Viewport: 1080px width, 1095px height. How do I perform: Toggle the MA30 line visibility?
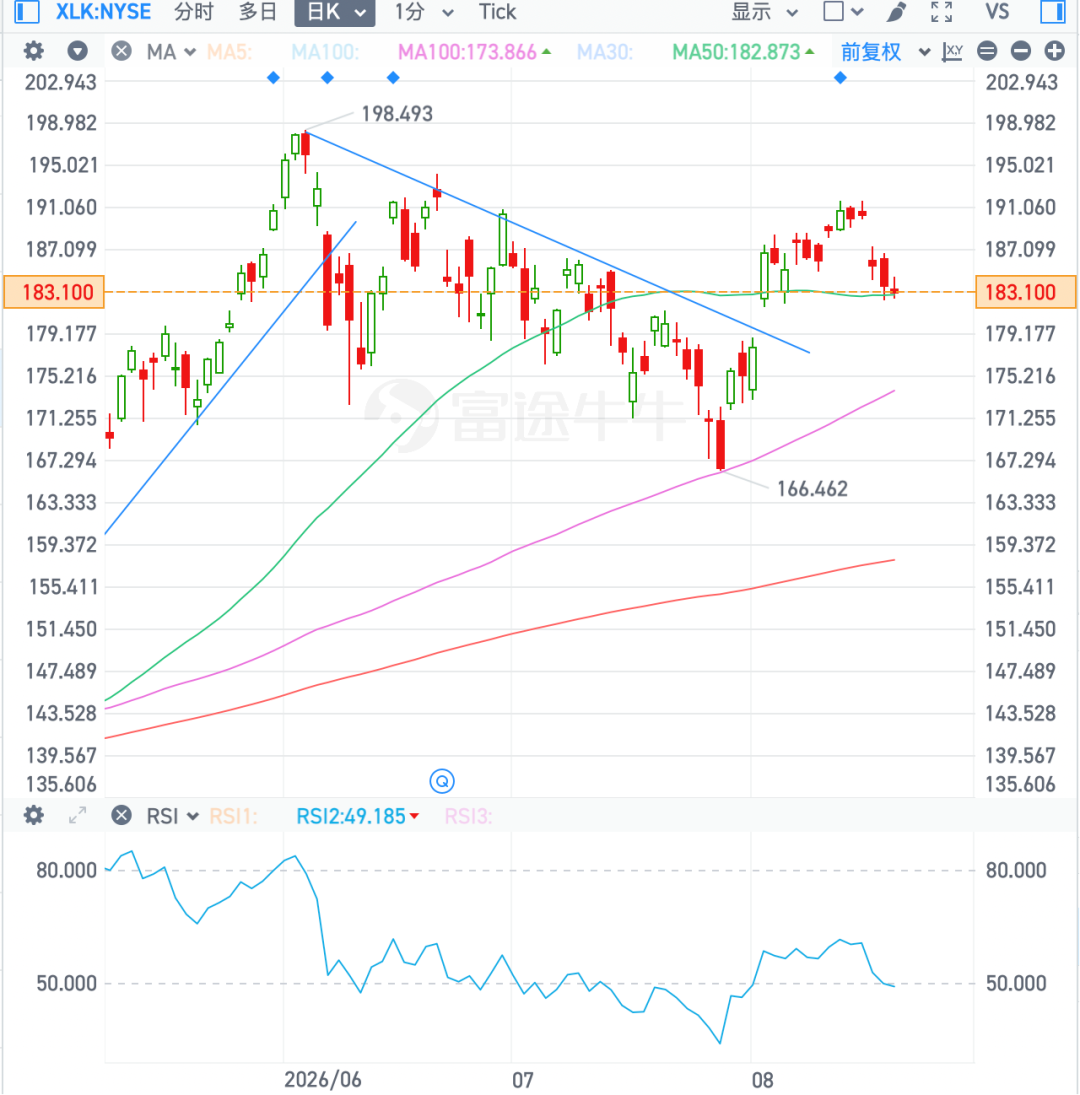tap(605, 52)
